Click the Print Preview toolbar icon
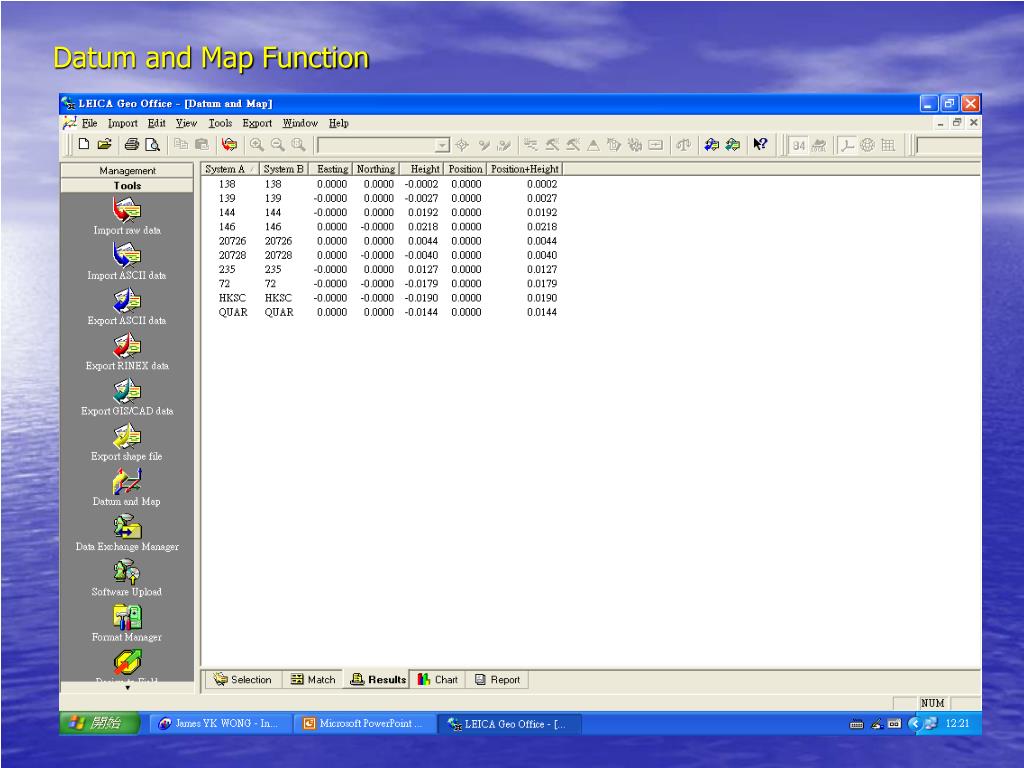Viewport: 1024px width, 768px height. tap(152, 144)
